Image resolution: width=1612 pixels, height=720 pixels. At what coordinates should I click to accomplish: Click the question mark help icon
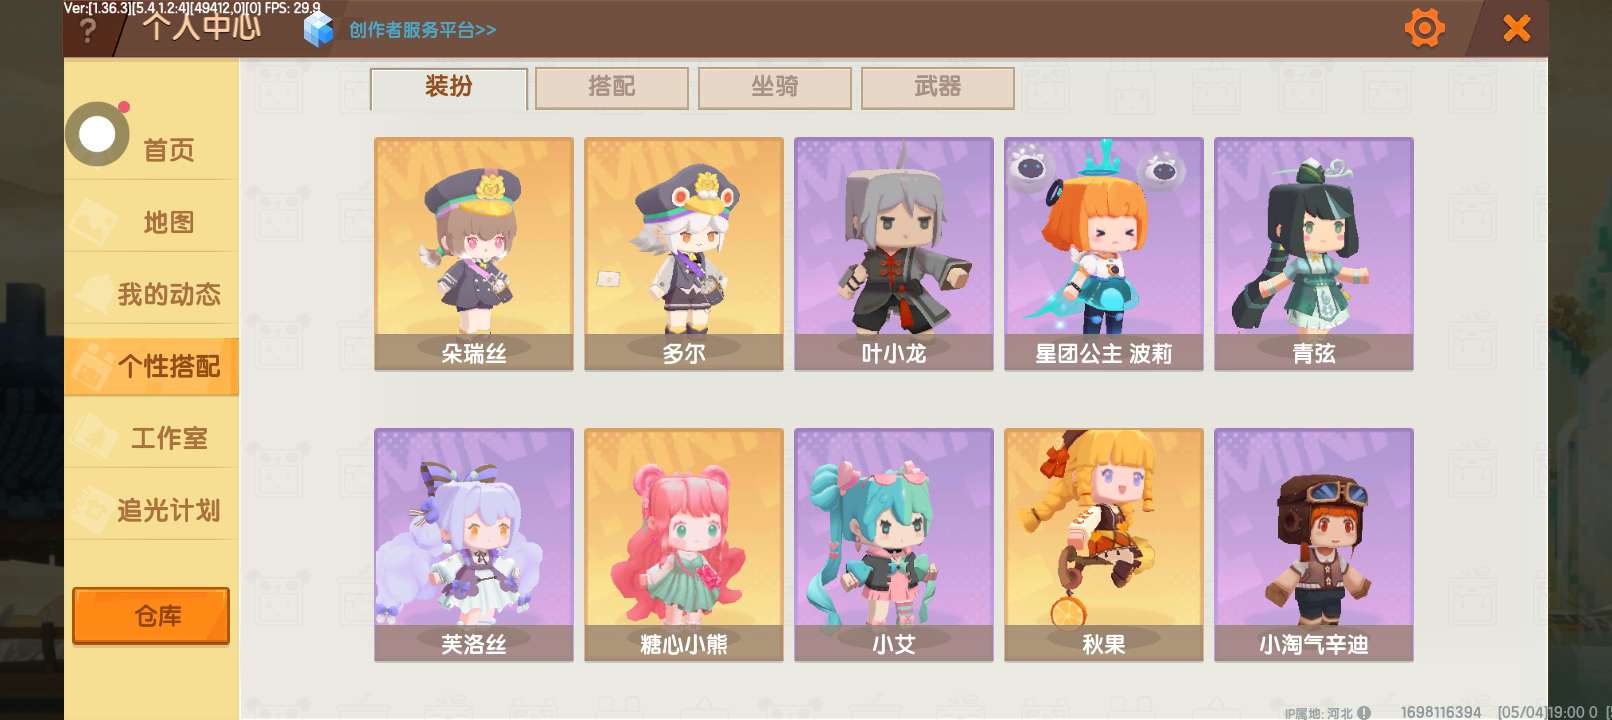pyautogui.click(x=88, y=31)
